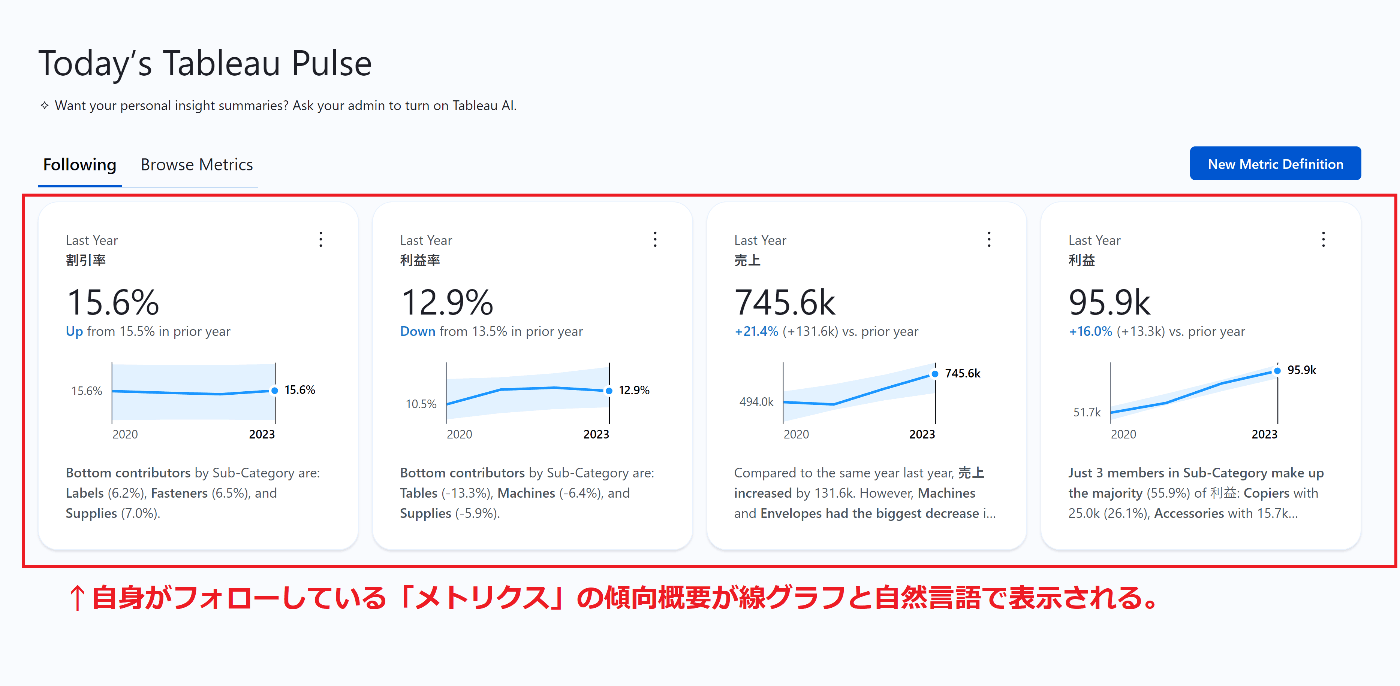Click "Down from 13.5% in prior year" text
This screenshot has width=1400, height=686.
click(491, 331)
